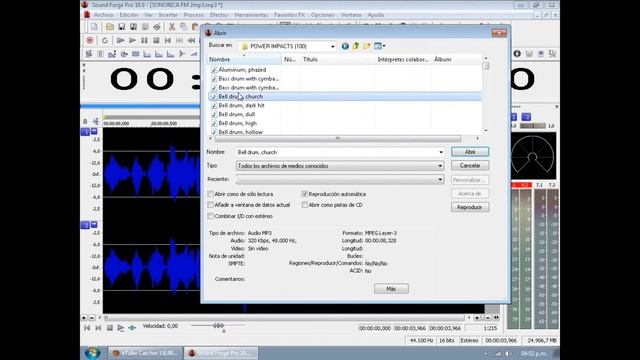
Task: Click the Go to End button below waveform
Action: coord(98,328)
